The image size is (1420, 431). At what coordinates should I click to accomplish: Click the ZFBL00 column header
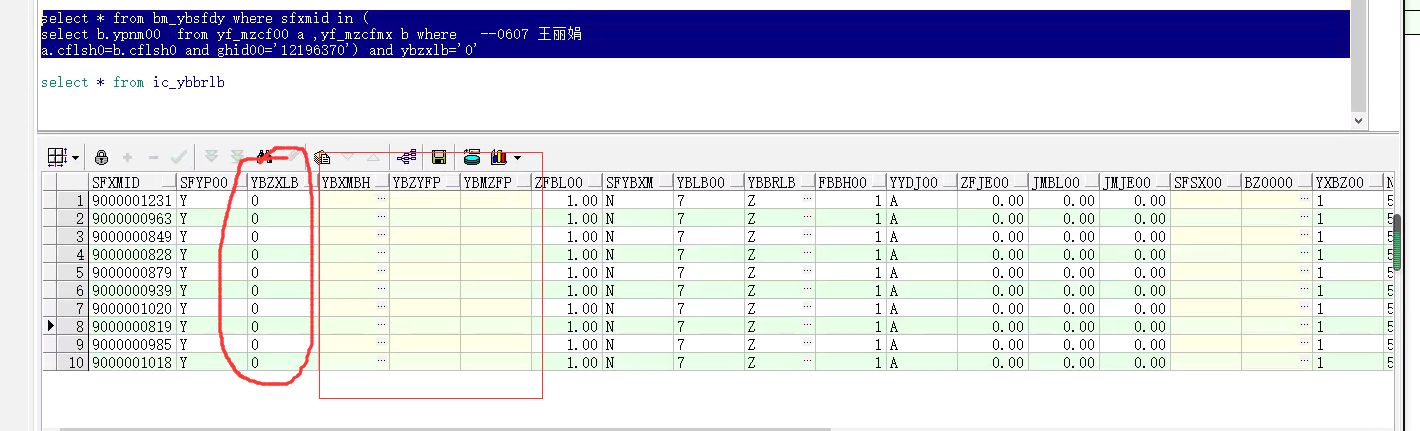(x=567, y=182)
